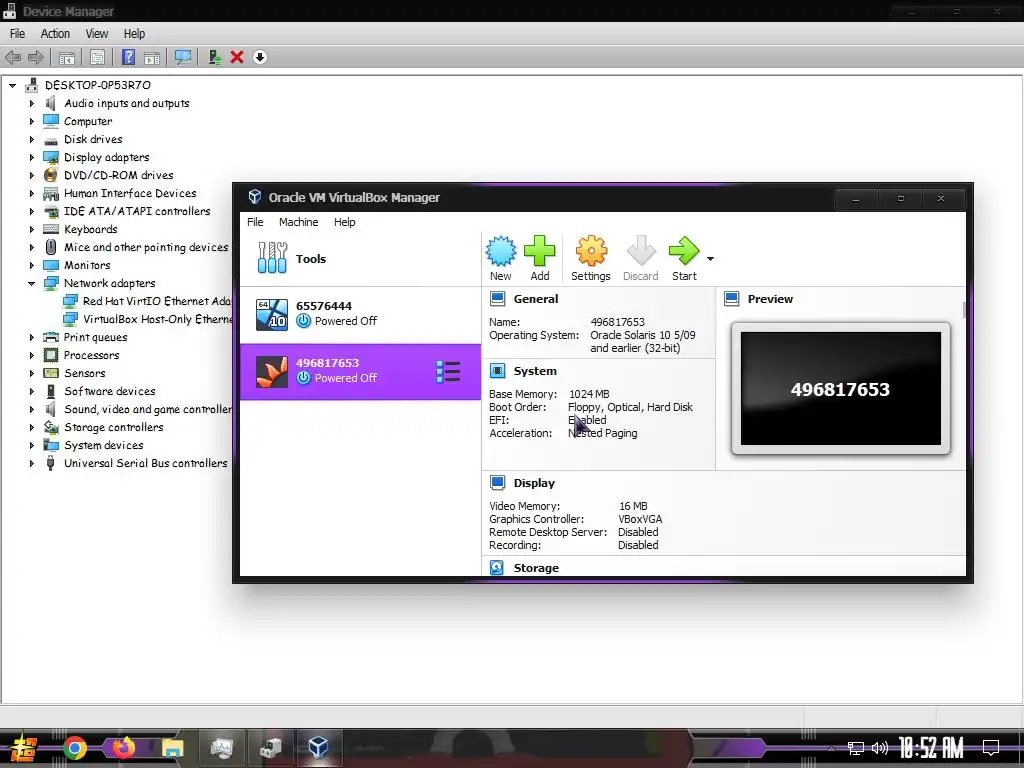Screen dimensions: 1024x768
Task: Launch Firefox from the taskbar
Action: click(x=123, y=748)
